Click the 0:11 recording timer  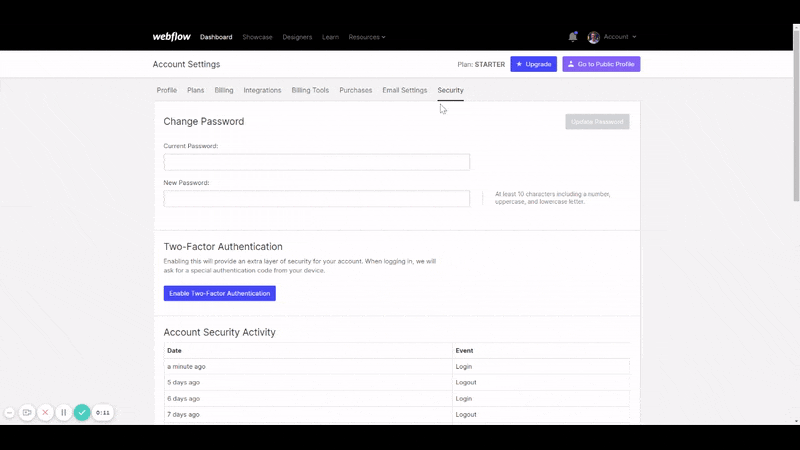[x=103, y=412]
